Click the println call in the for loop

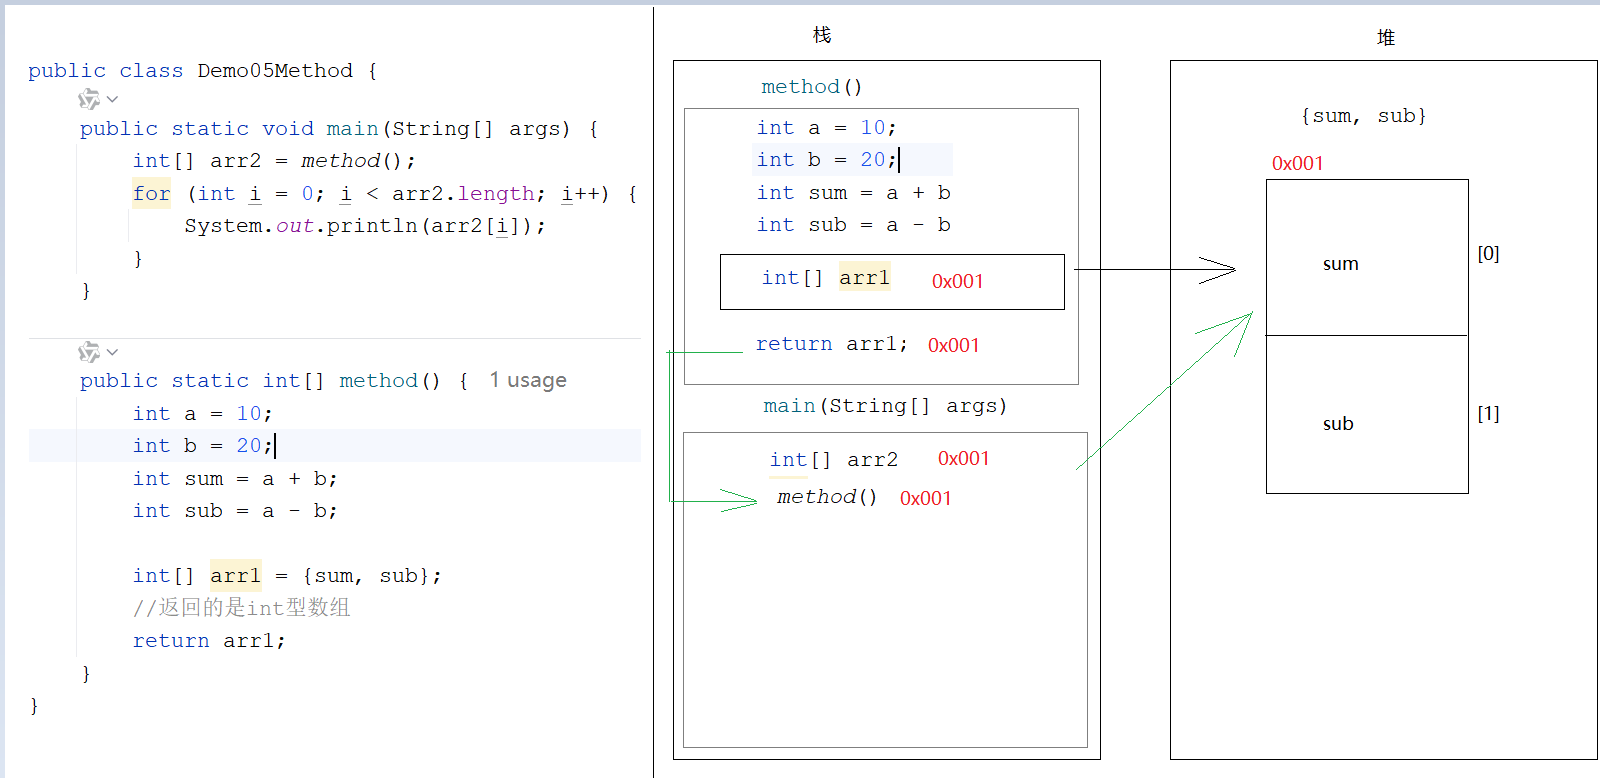click(x=371, y=226)
